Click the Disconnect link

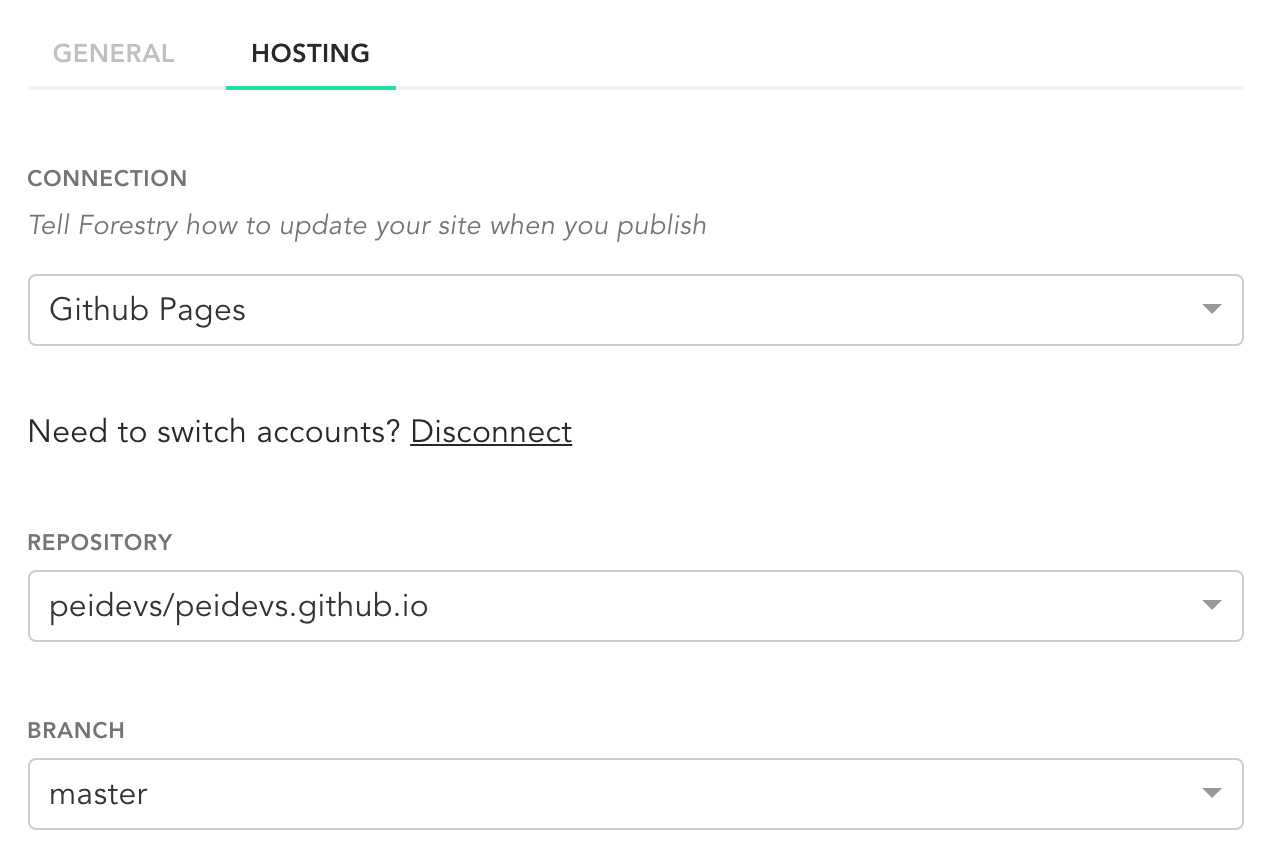[491, 431]
